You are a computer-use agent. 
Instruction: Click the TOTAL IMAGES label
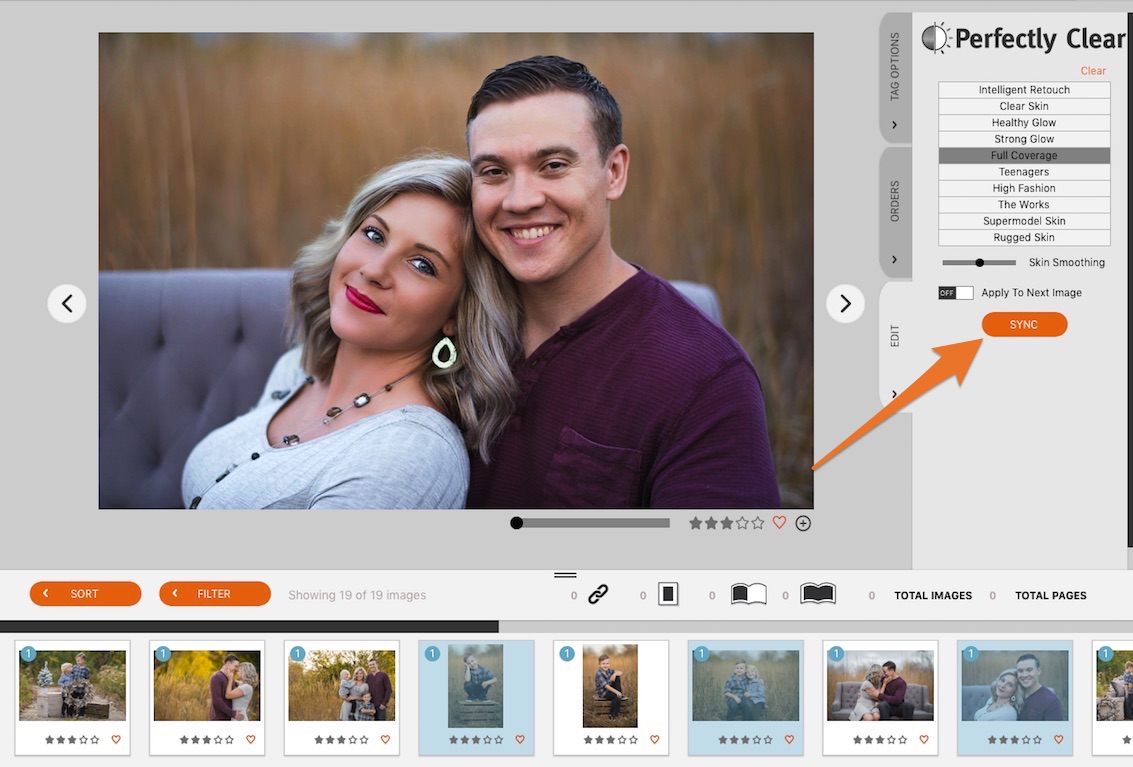click(x=933, y=596)
